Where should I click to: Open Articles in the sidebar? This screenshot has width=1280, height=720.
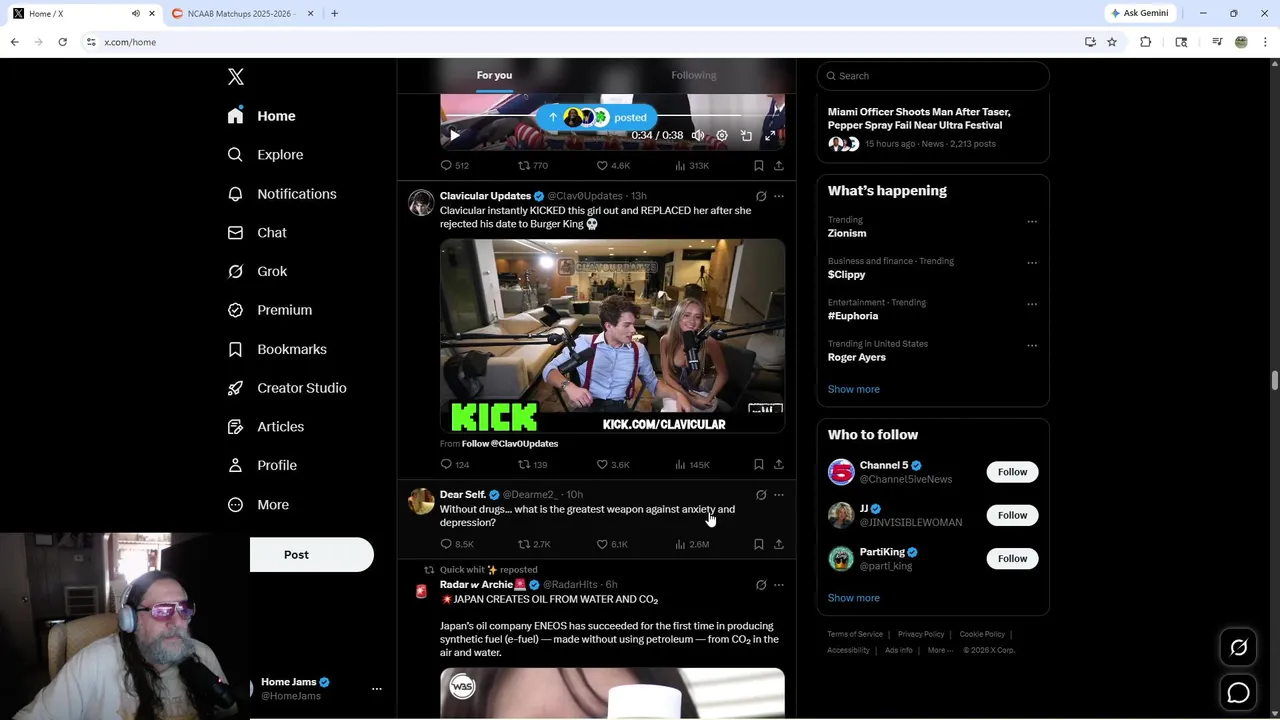[x=266, y=427]
